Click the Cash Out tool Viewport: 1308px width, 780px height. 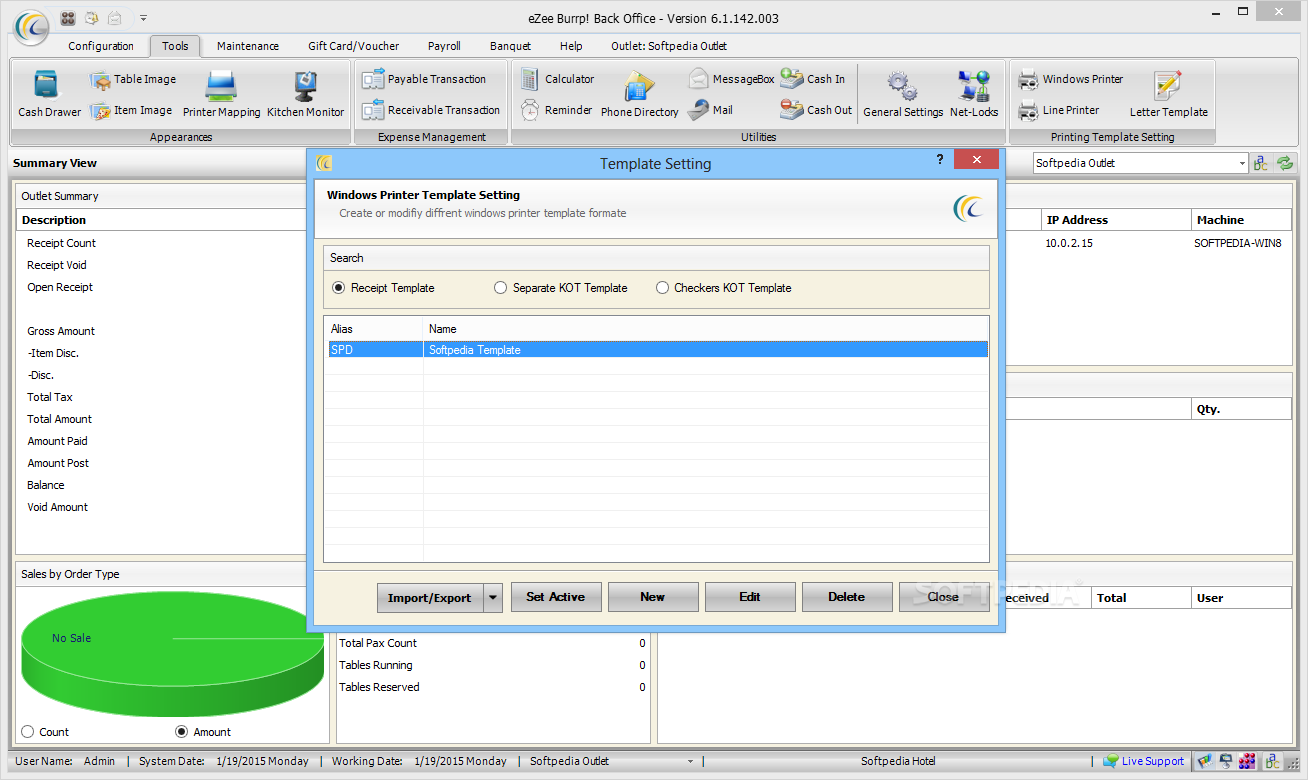tap(816, 110)
